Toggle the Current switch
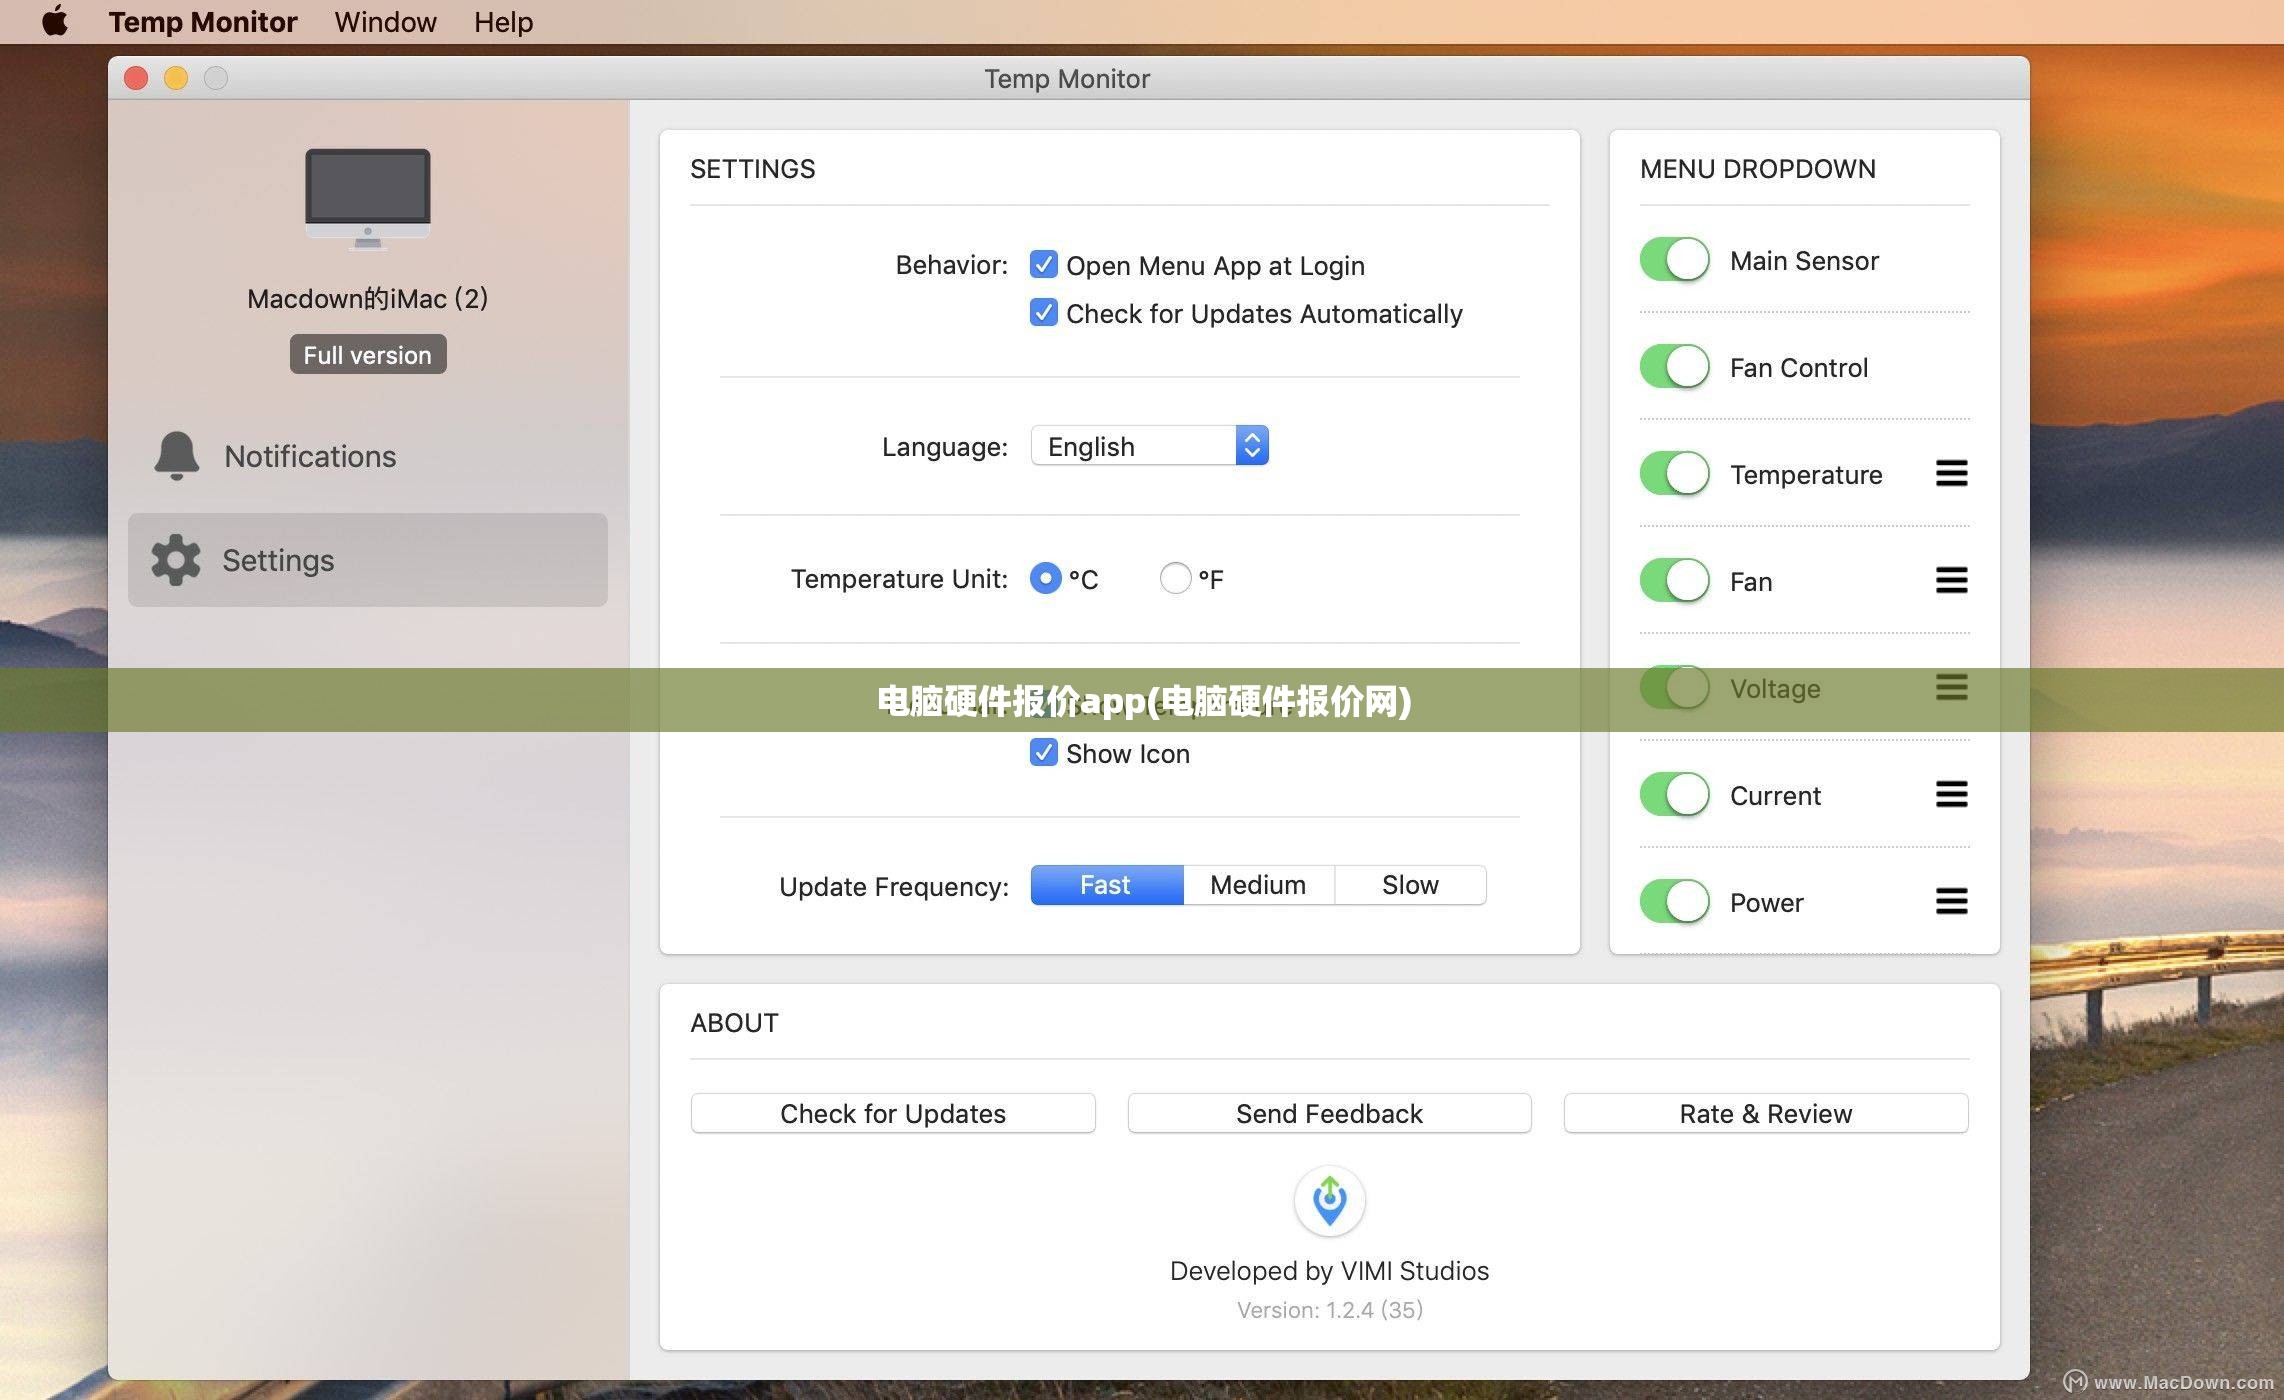The width and height of the screenshot is (2284, 1400). 1675,795
